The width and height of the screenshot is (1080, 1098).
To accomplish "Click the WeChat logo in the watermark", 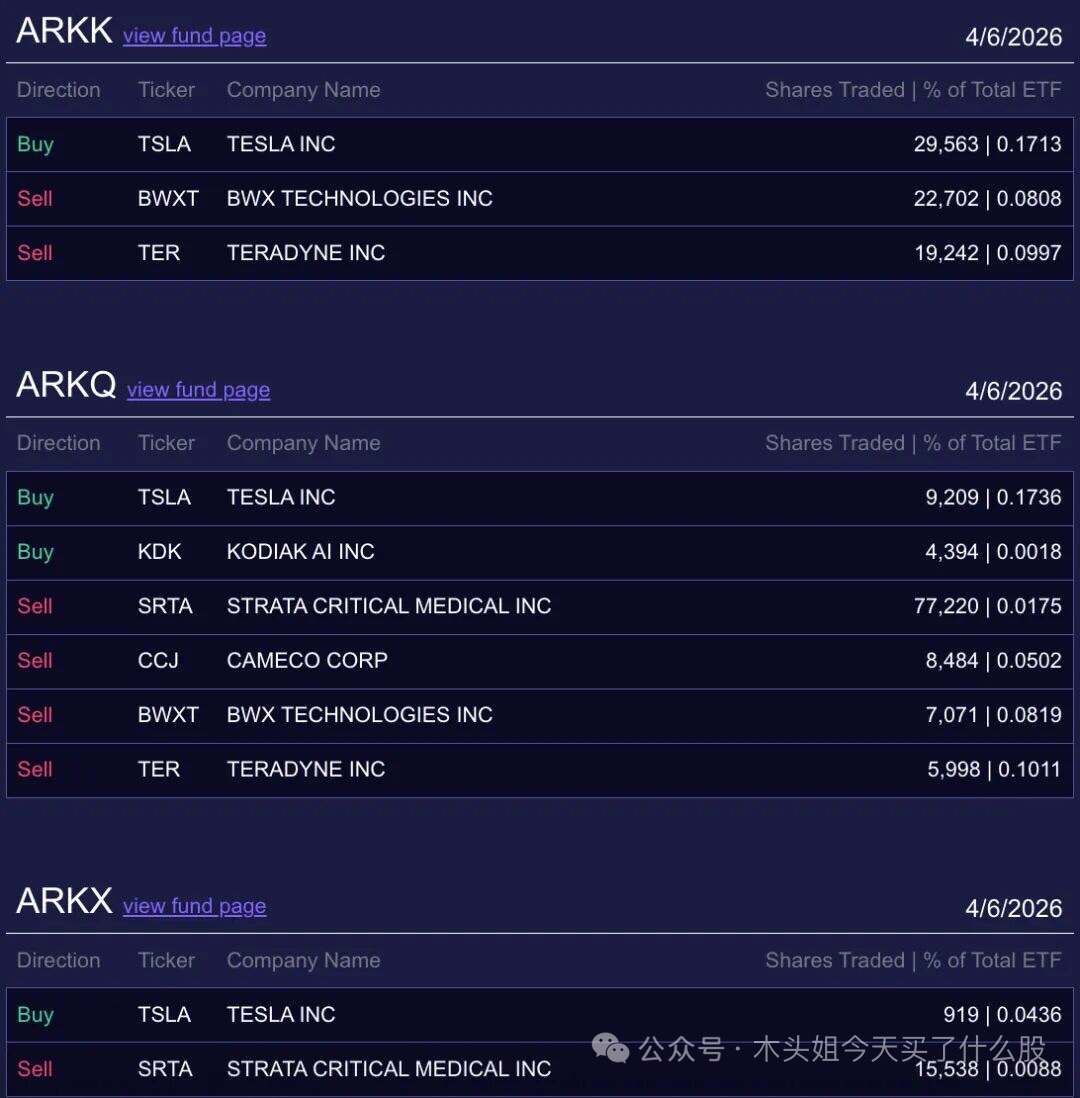I will point(610,1047).
